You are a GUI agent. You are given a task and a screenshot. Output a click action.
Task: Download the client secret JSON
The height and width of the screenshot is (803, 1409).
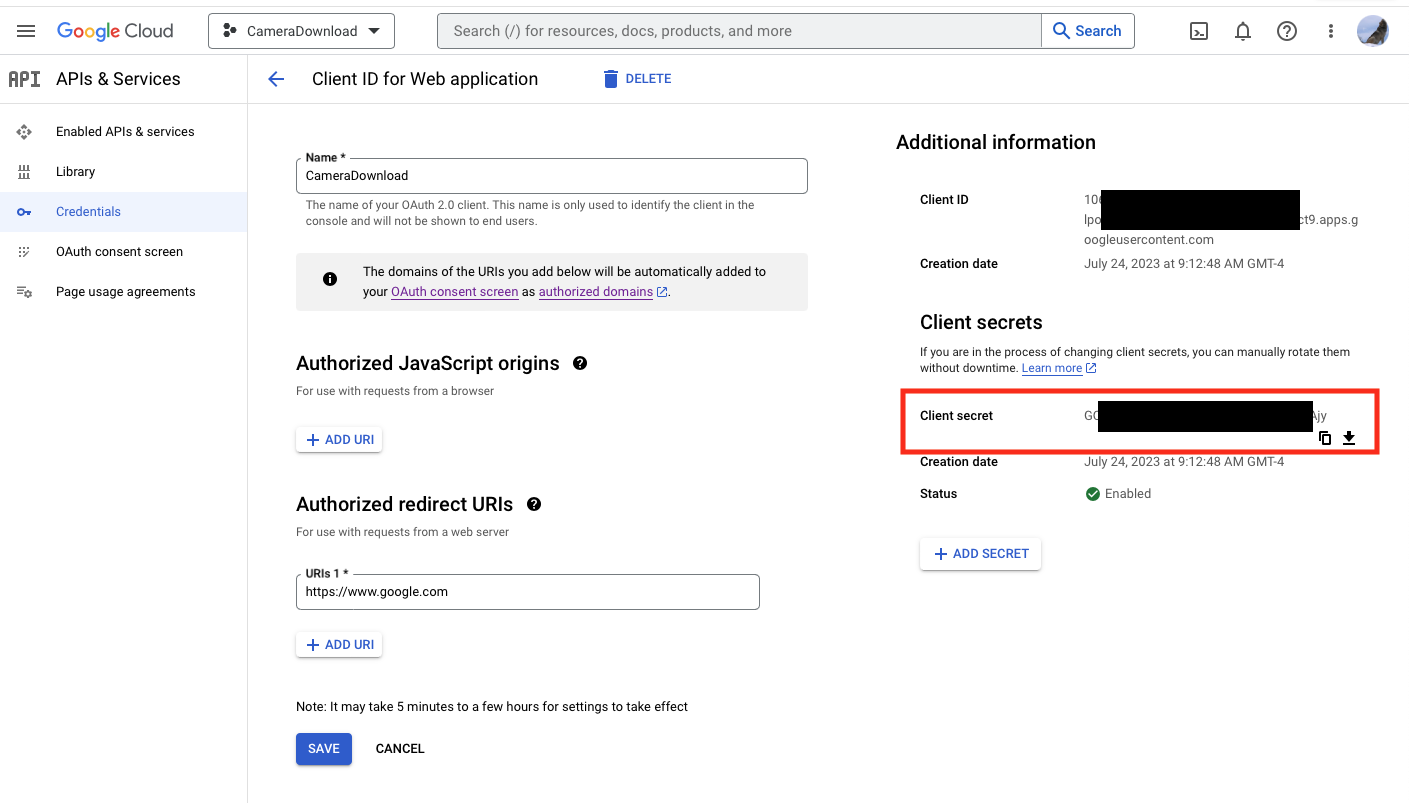(x=1349, y=438)
